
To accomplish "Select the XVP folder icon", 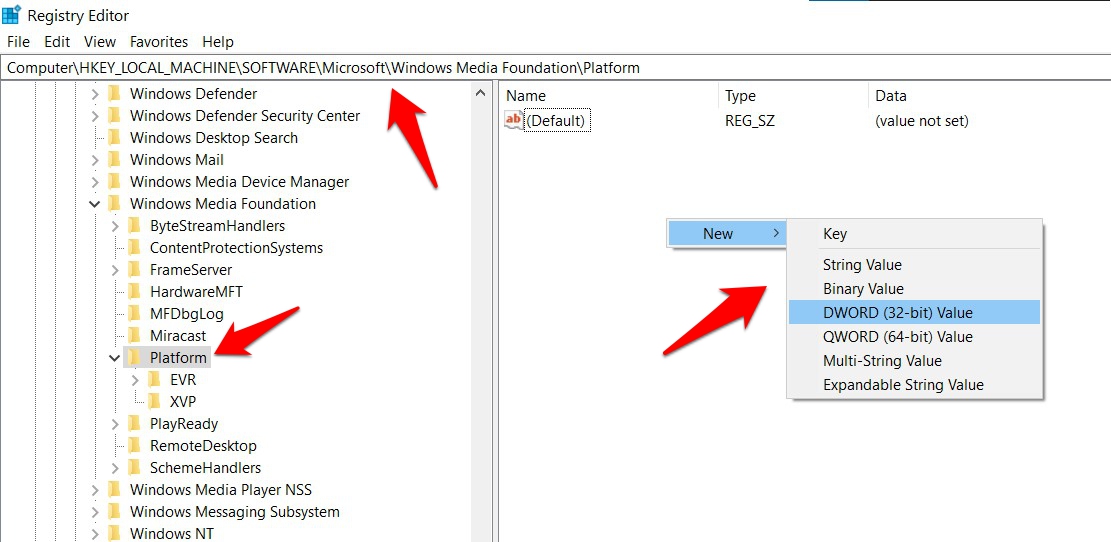I will coord(154,402).
